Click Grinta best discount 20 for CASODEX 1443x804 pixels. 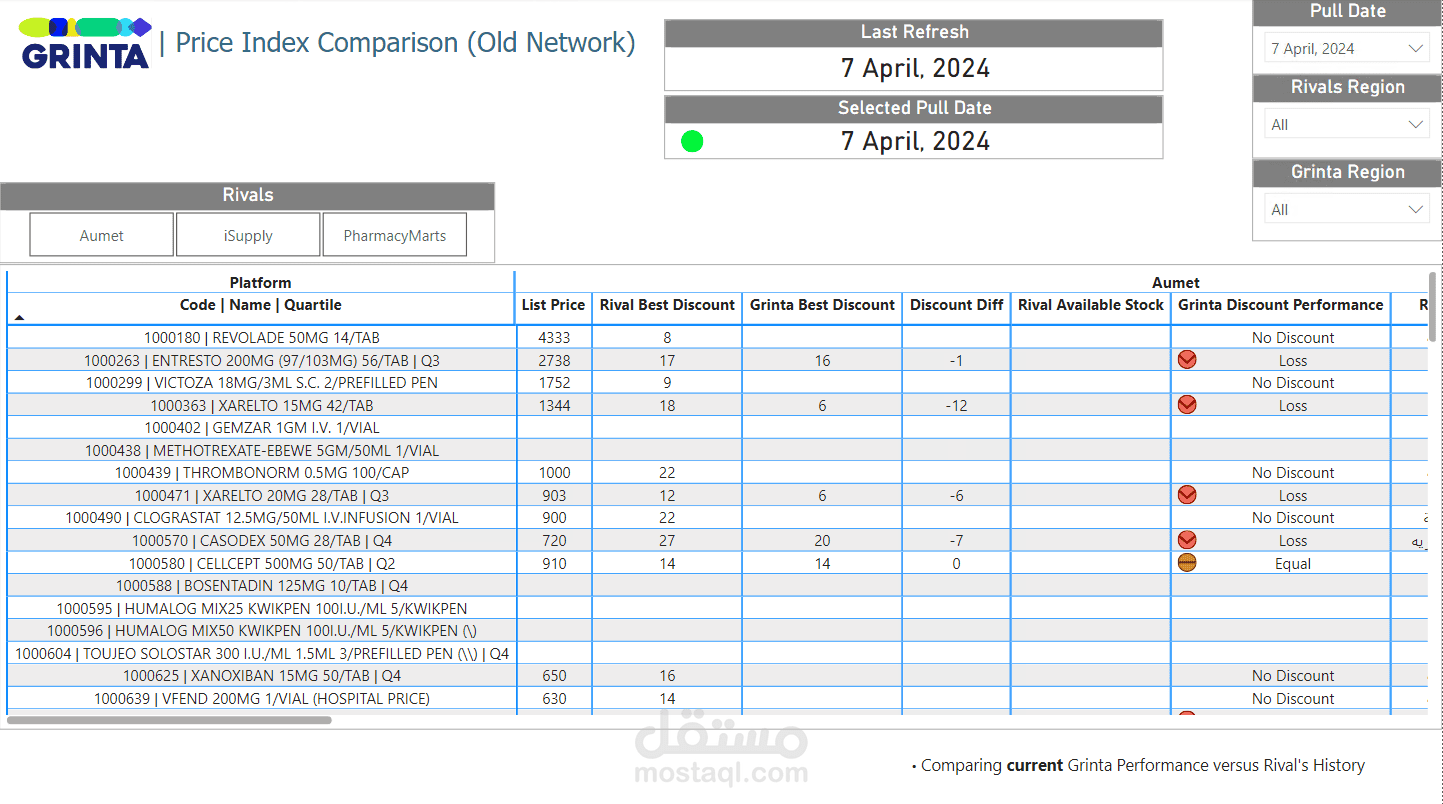[x=822, y=540]
